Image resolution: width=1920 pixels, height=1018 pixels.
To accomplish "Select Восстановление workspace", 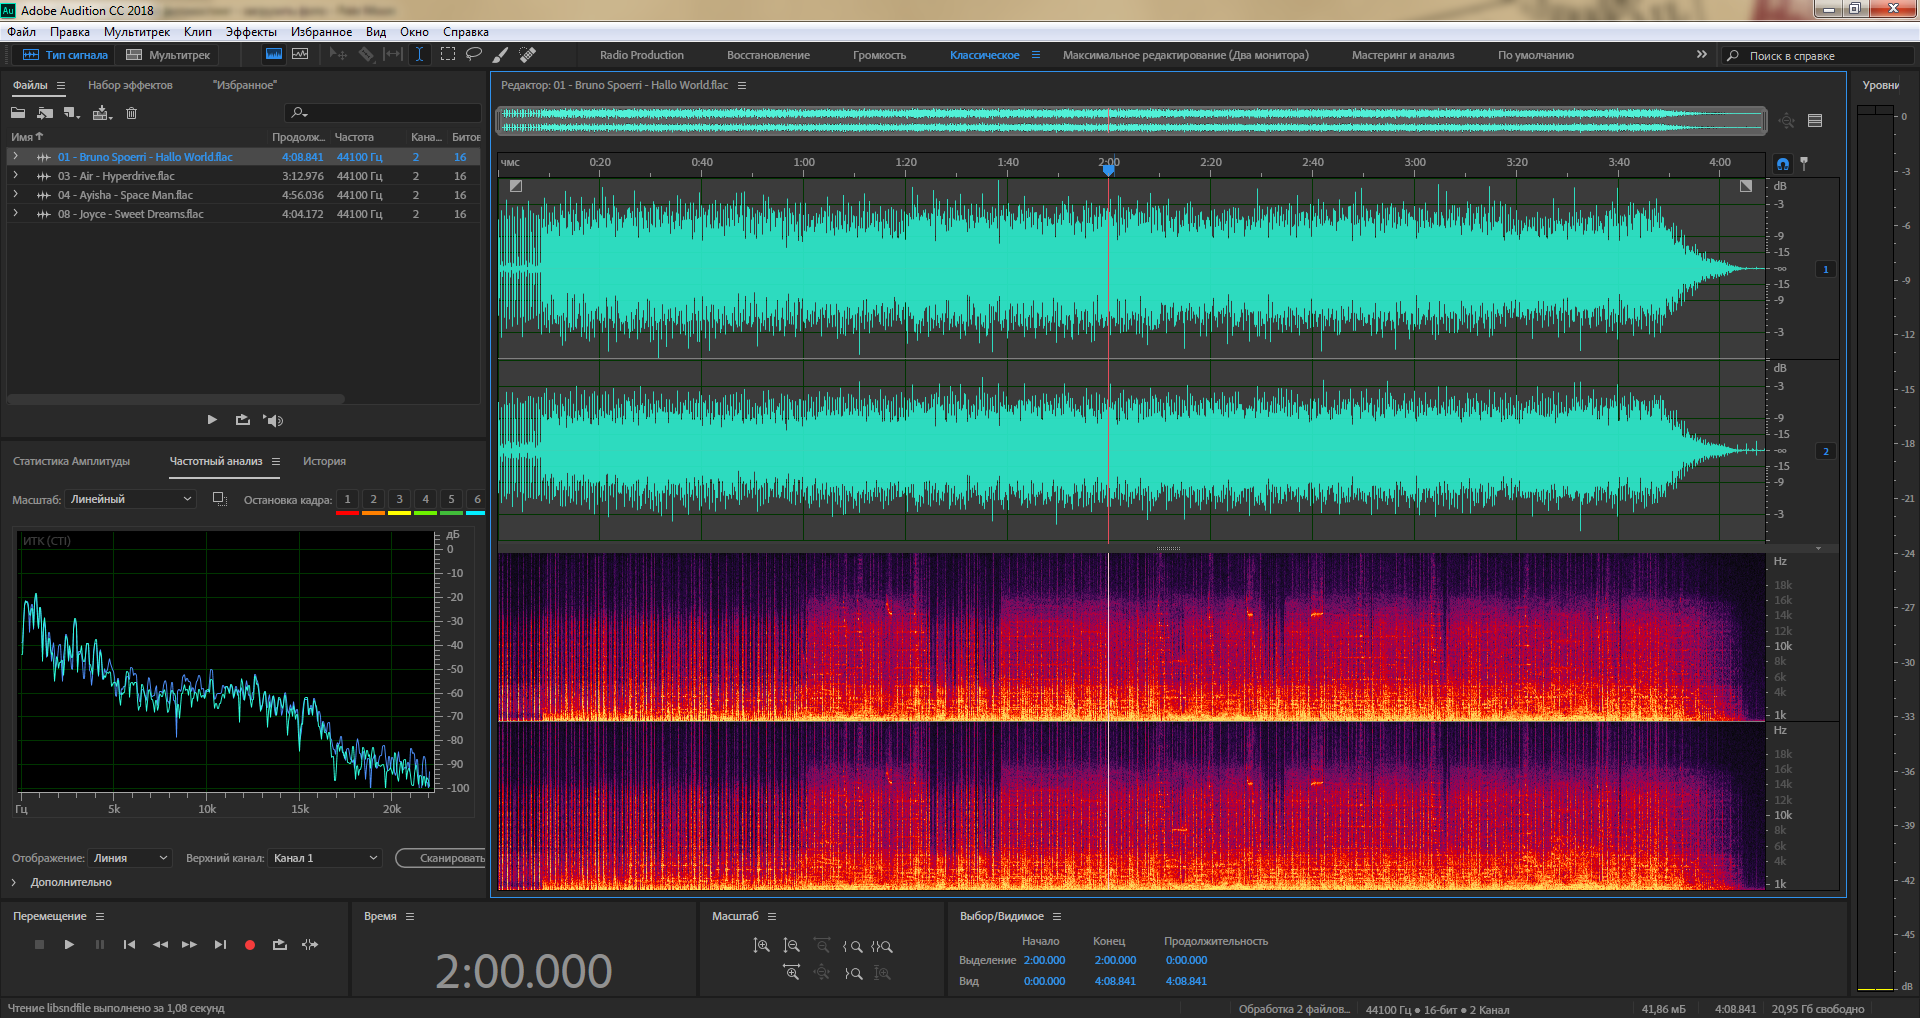I will [x=768, y=55].
